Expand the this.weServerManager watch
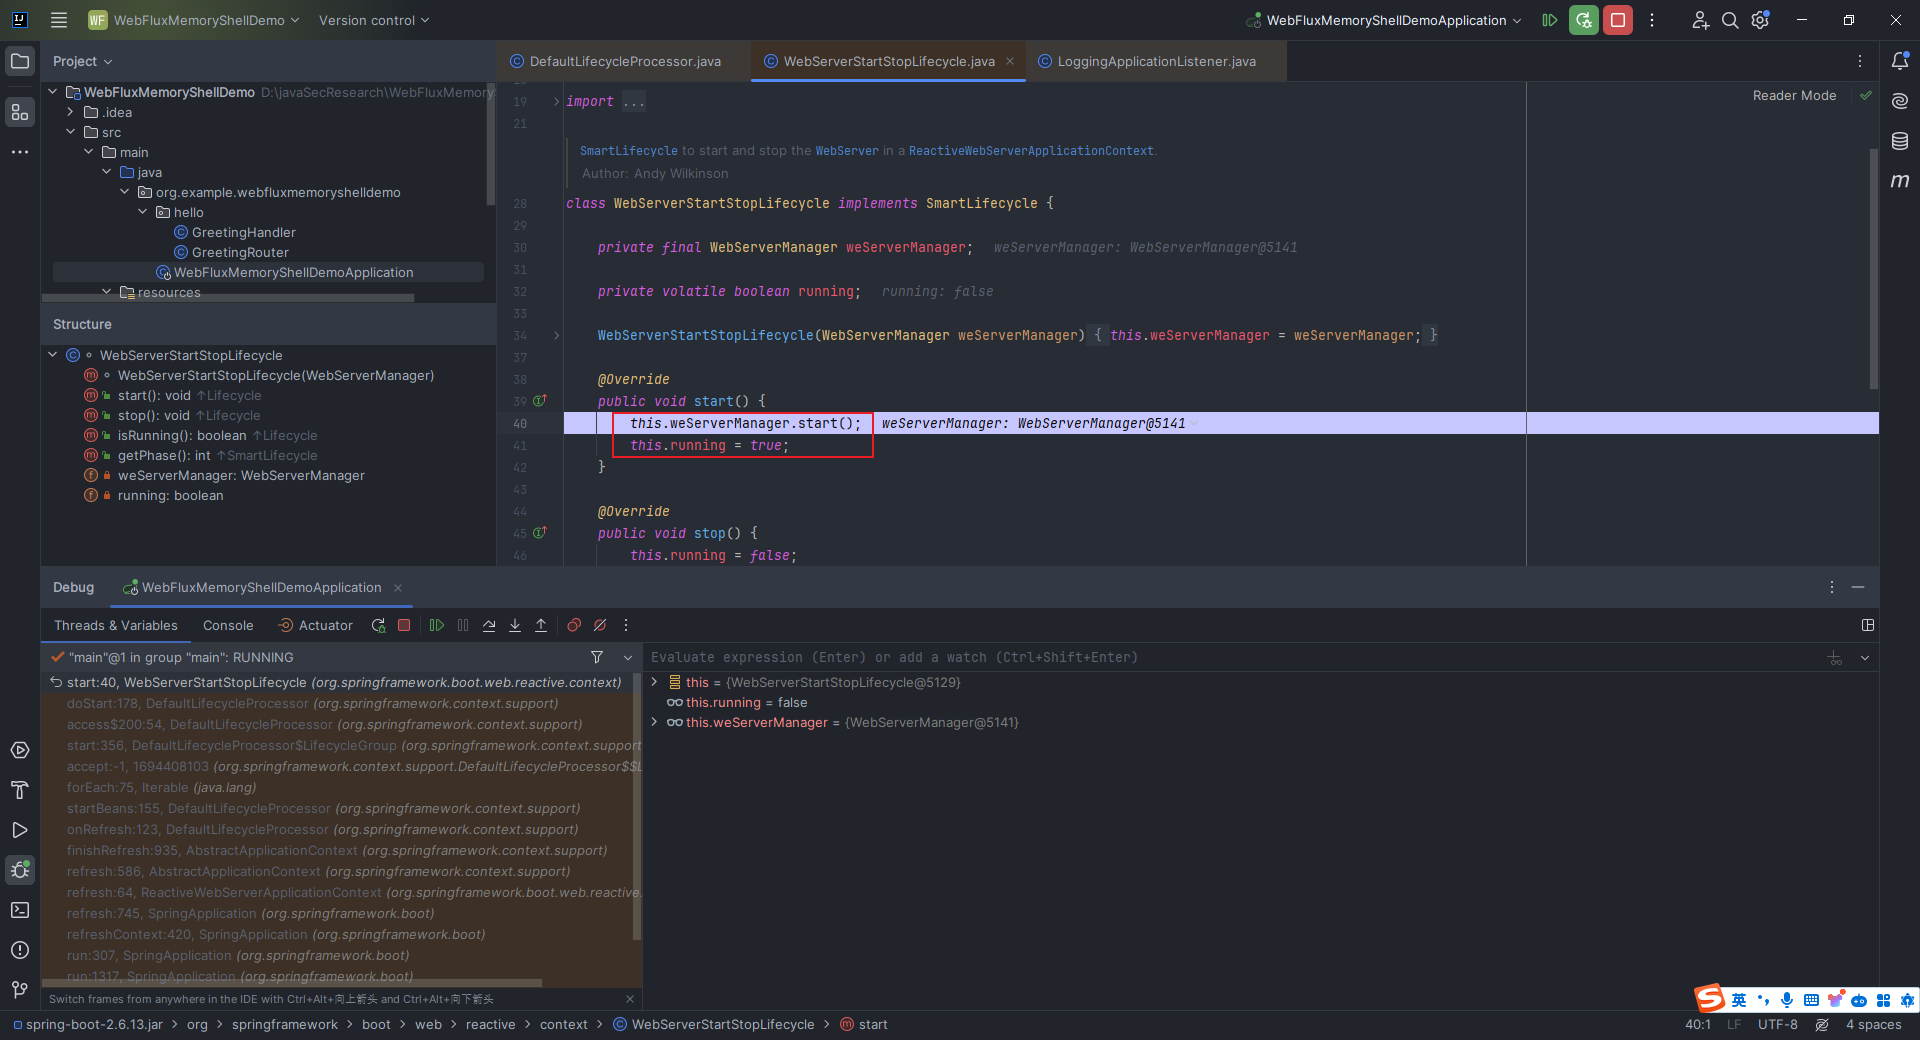Image resolution: width=1920 pixels, height=1040 pixels. [x=655, y=722]
